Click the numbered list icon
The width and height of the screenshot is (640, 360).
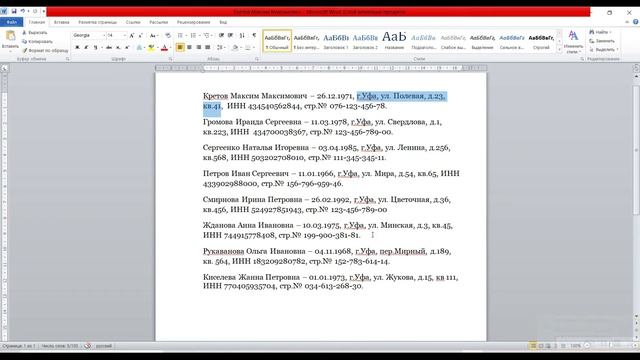click(x=193, y=36)
